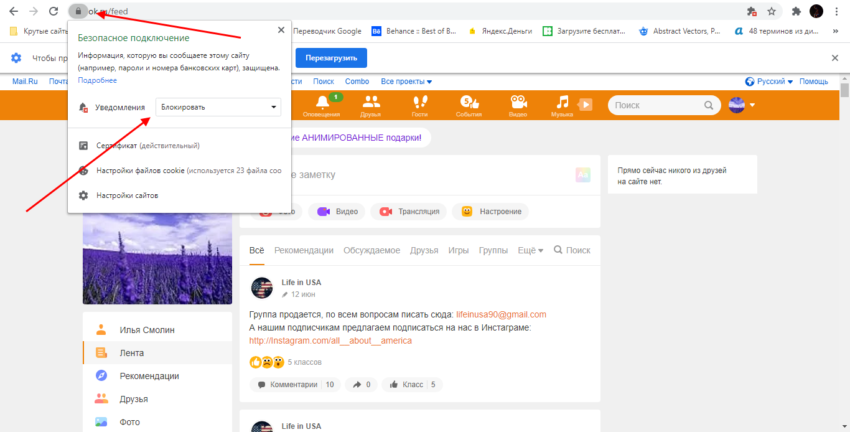Click the share arrow button with 0
Image resolution: width=850 pixels, height=432 pixels.
[x=361, y=384]
